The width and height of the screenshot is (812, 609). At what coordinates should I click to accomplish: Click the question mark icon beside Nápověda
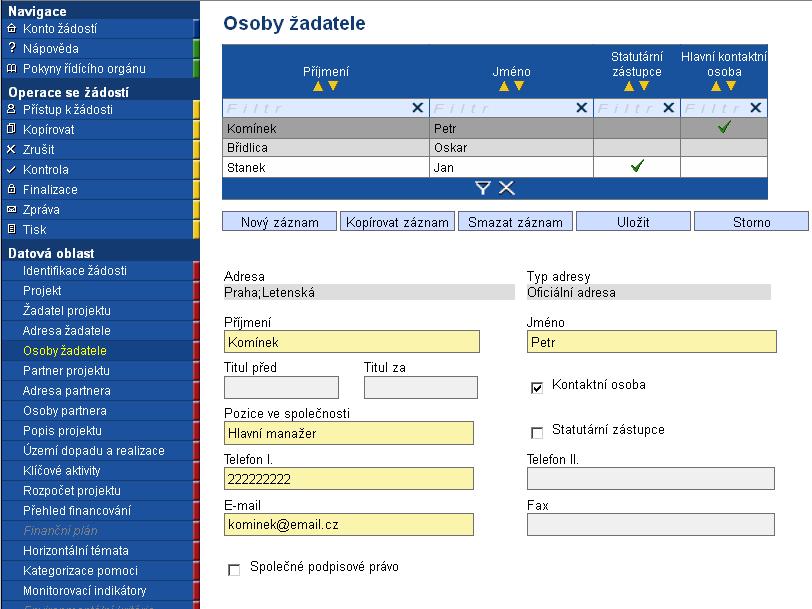point(12,48)
